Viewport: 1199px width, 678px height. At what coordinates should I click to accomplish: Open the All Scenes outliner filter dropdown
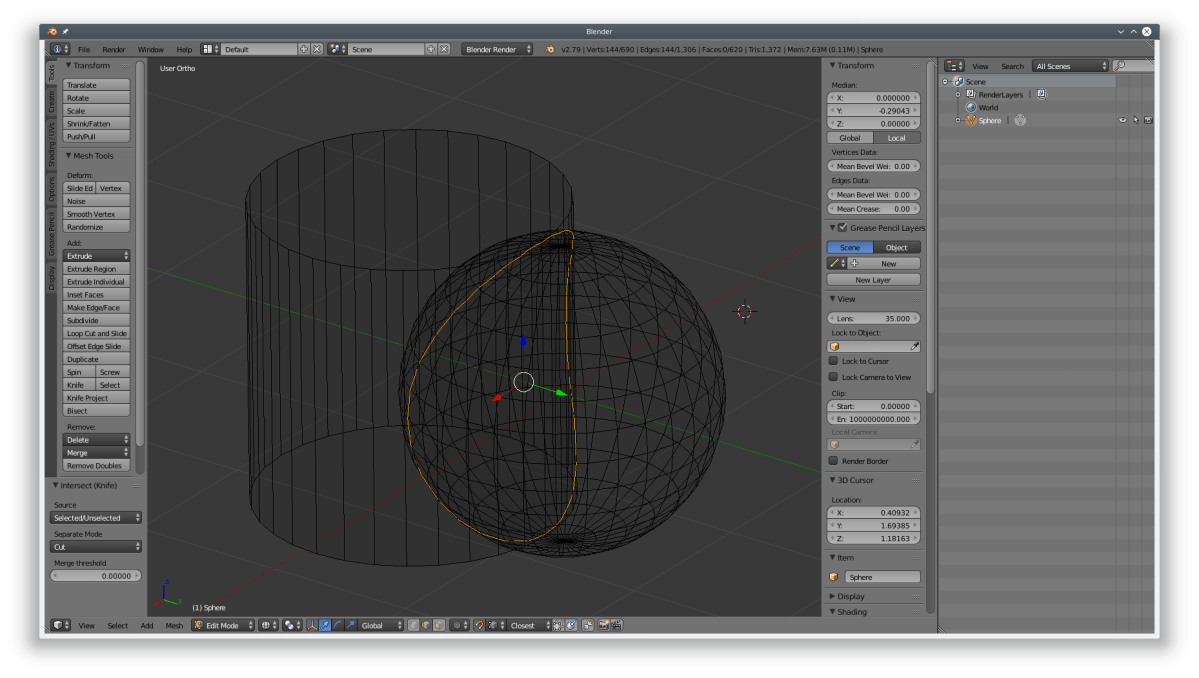pyautogui.click(x=1070, y=66)
